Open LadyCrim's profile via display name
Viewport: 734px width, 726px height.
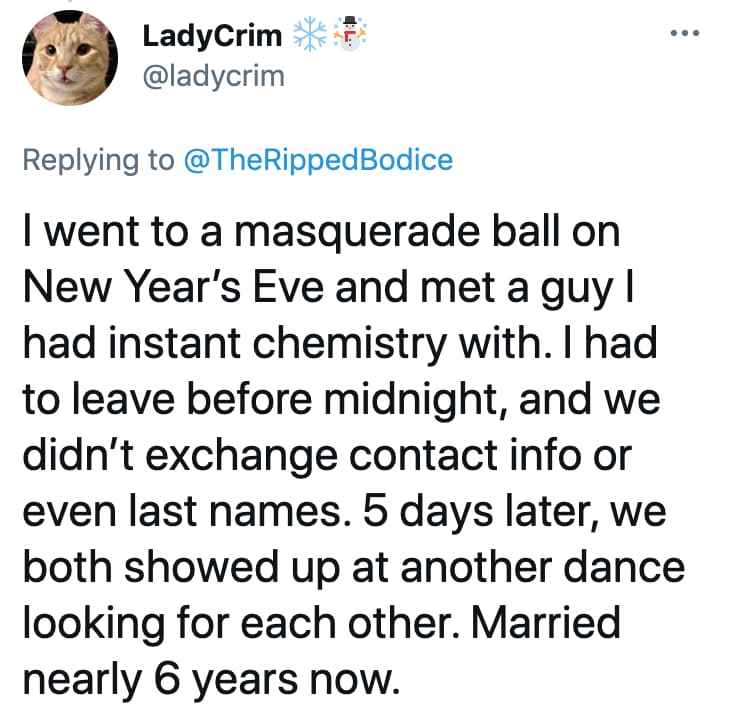[211, 36]
